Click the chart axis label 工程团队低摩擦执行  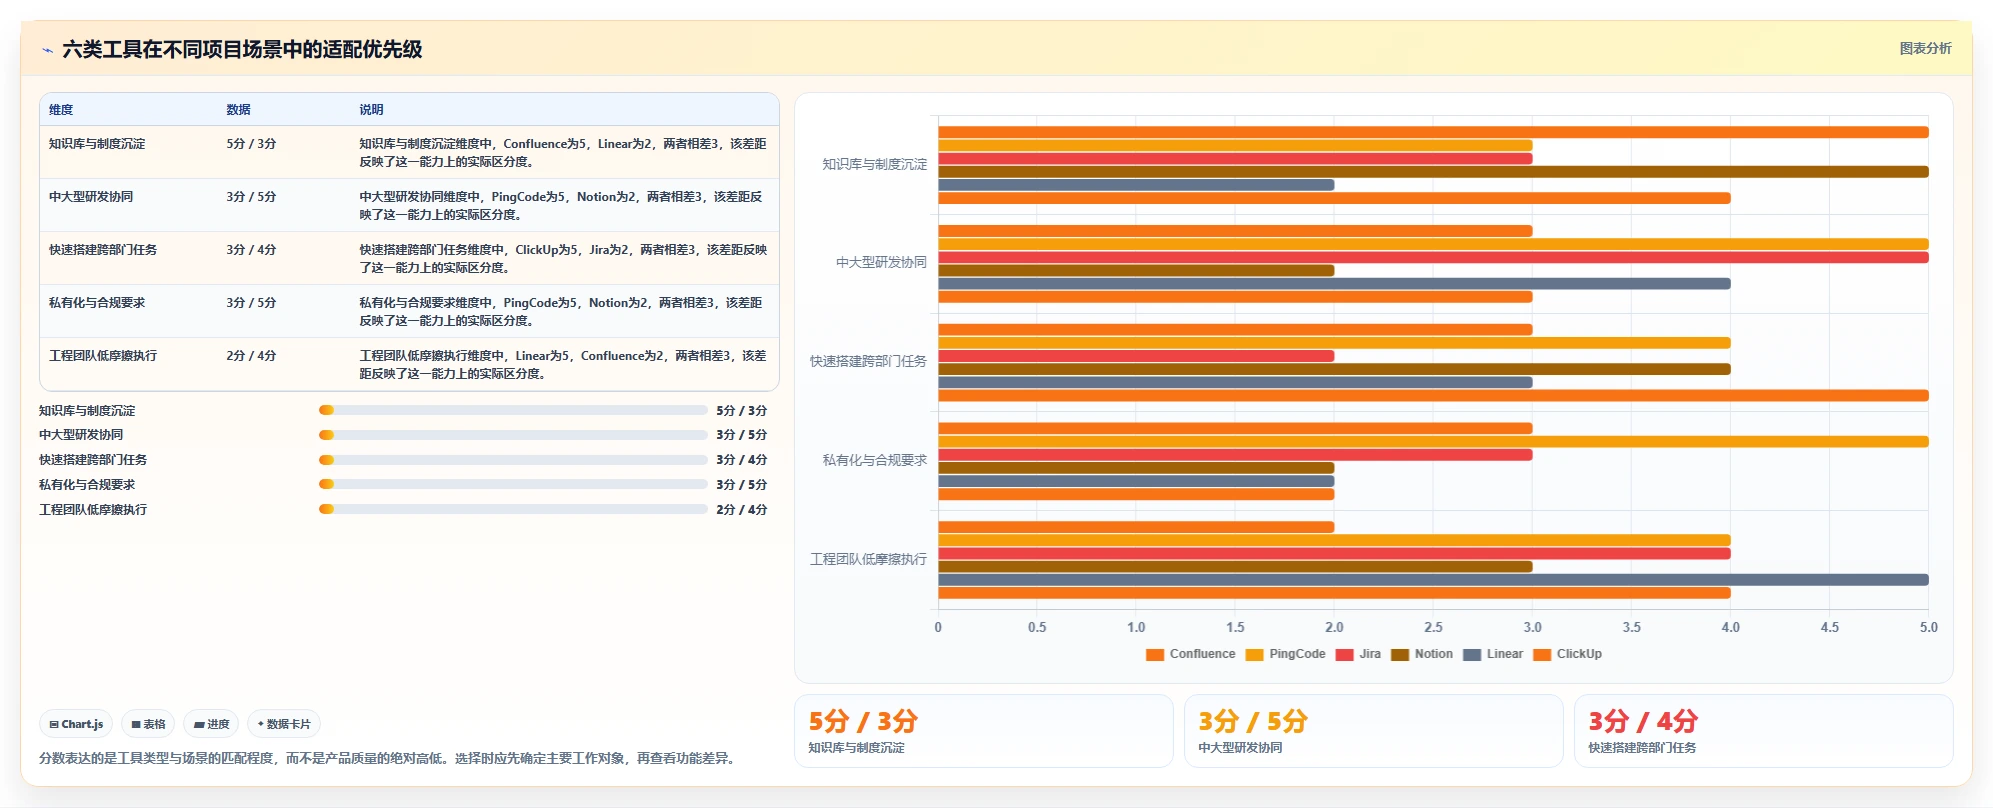coord(868,559)
